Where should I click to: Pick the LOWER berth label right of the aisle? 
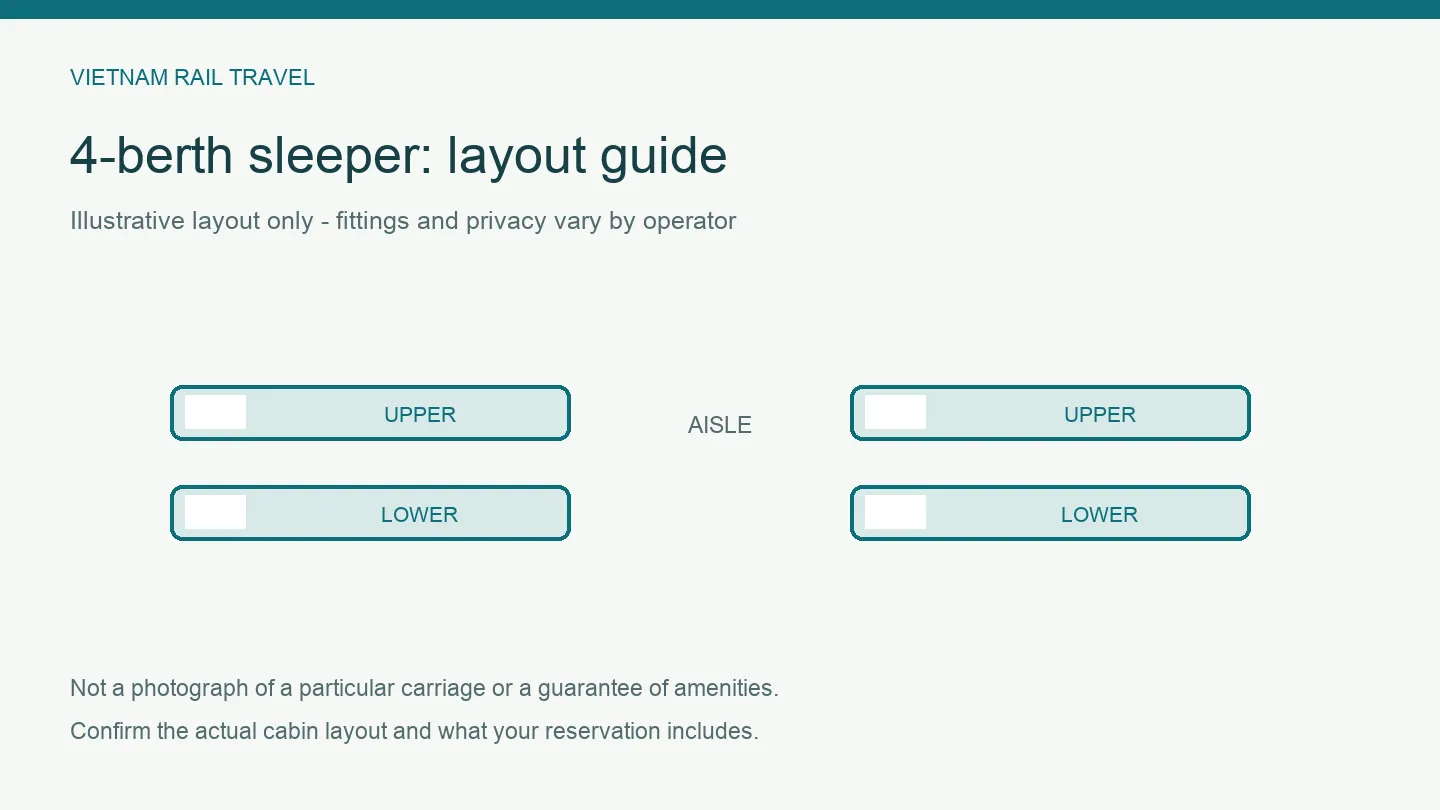coord(1099,515)
